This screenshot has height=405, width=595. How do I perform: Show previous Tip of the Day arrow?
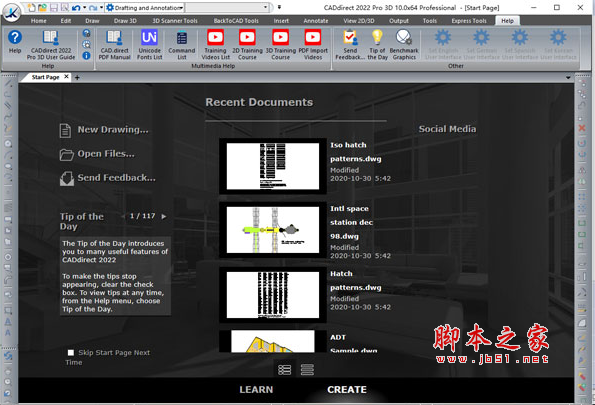[x=123, y=216]
